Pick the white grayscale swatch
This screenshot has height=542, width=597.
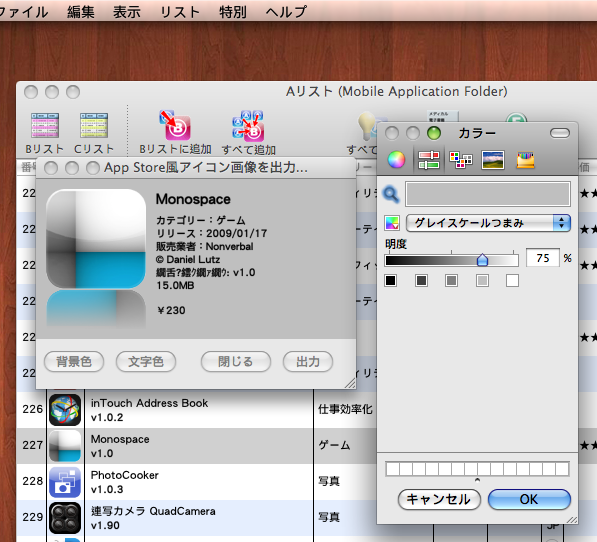512,281
